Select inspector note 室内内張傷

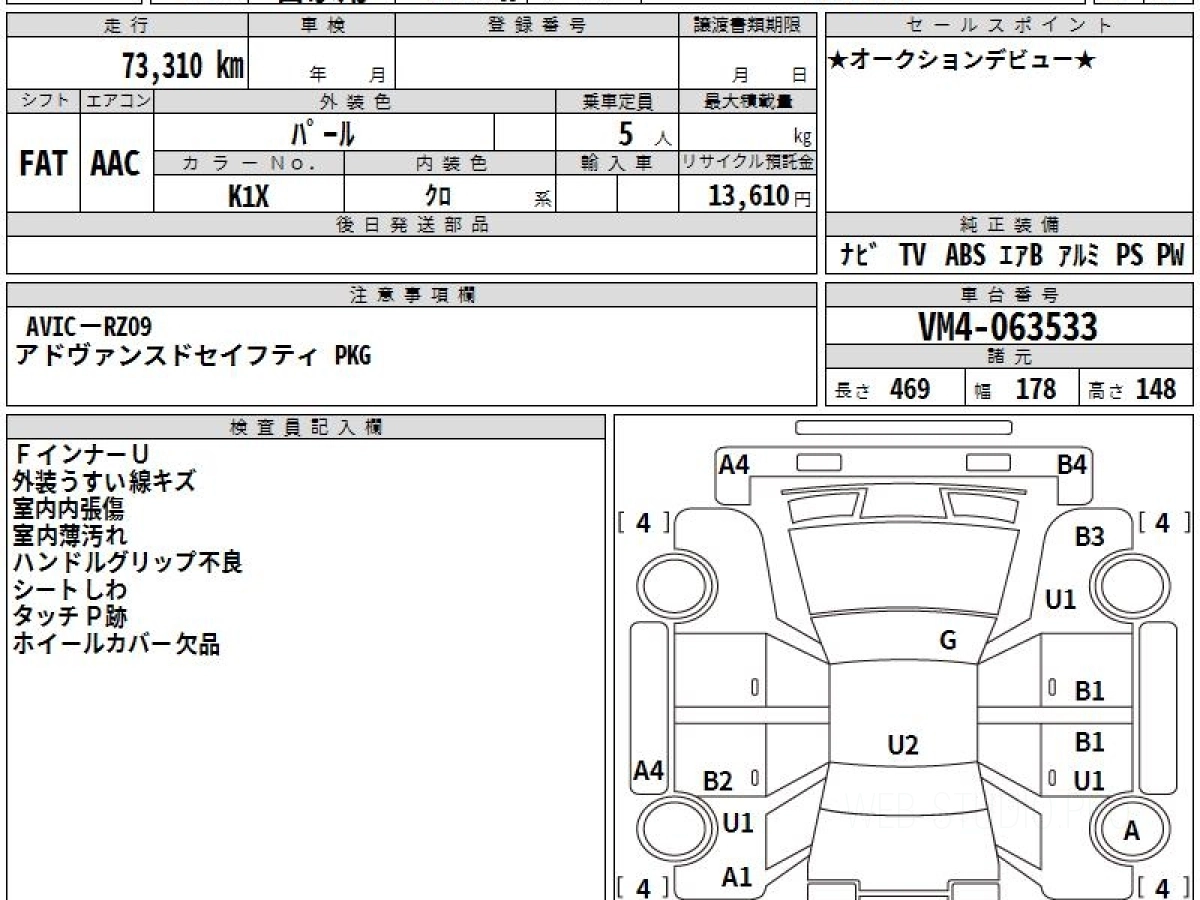pos(69,509)
